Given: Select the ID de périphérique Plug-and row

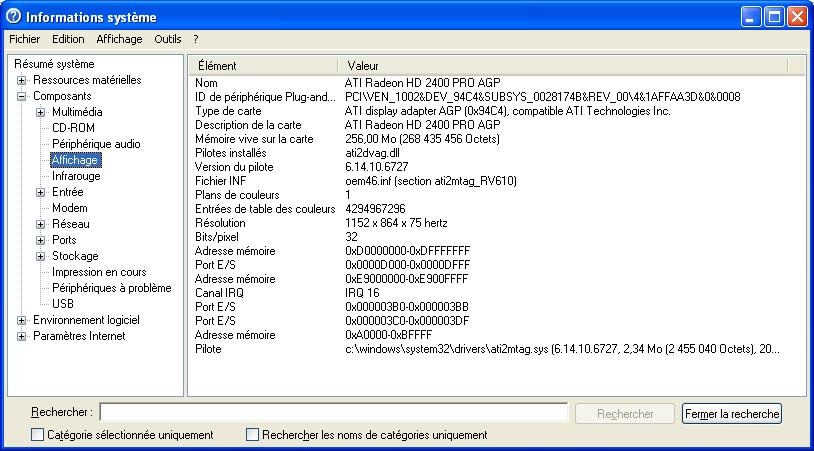Looking at the screenshot, I should 497,97.
